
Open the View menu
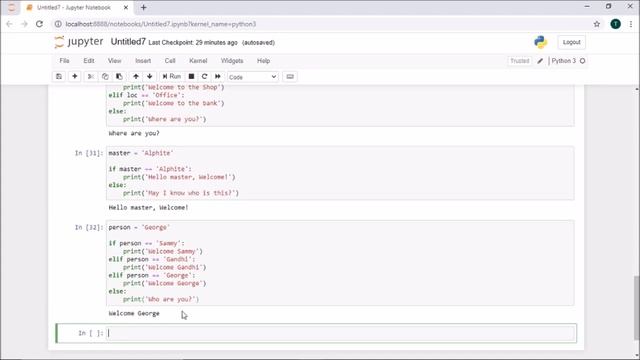pos(115,60)
